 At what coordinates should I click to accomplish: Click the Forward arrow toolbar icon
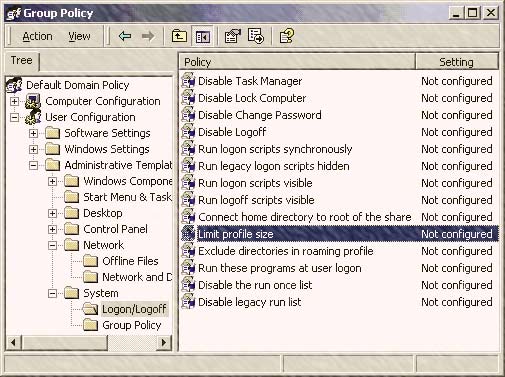tap(148, 36)
